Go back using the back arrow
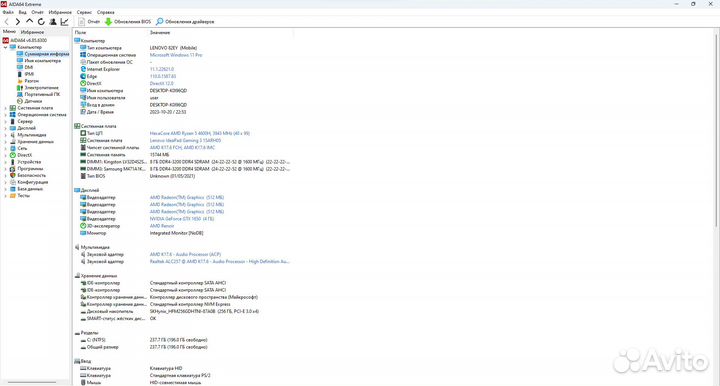The width and height of the screenshot is (720, 386). pos(6,22)
